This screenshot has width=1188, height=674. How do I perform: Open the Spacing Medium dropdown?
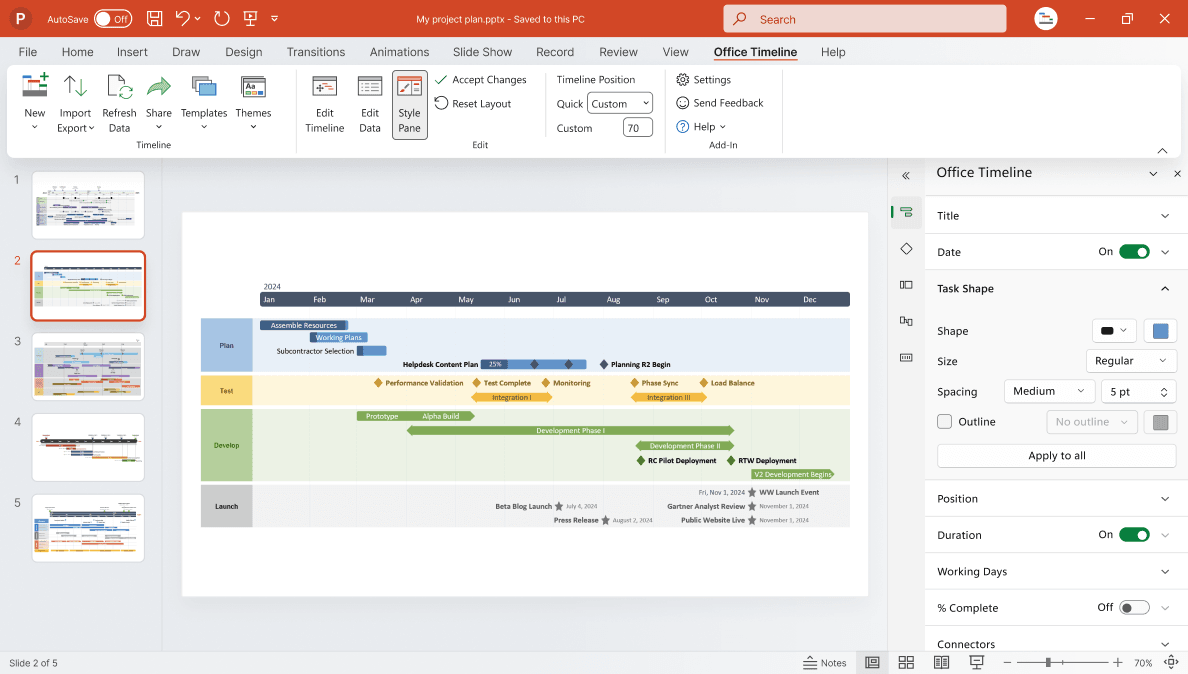coord(1049,391)
